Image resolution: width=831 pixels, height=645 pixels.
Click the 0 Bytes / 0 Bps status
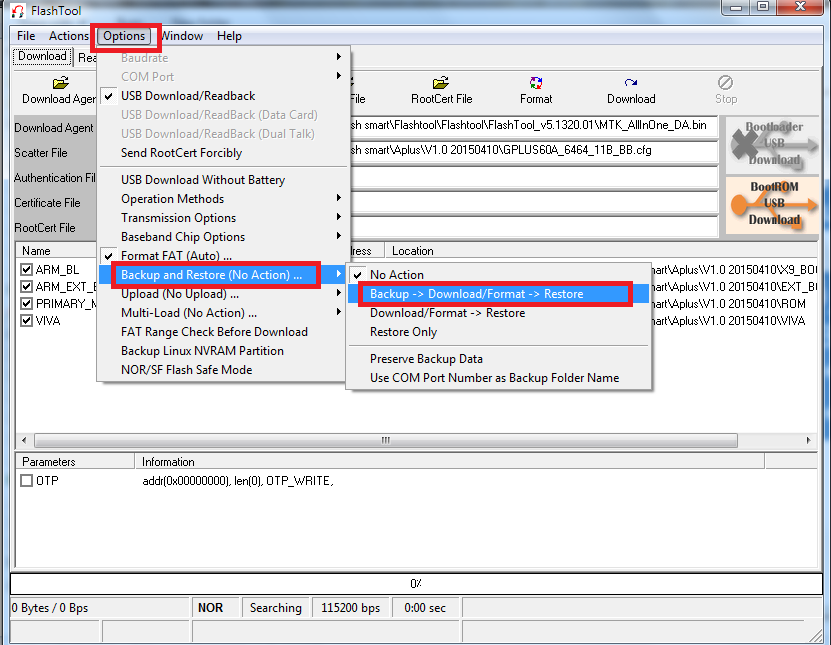click(x=100, y=608)
